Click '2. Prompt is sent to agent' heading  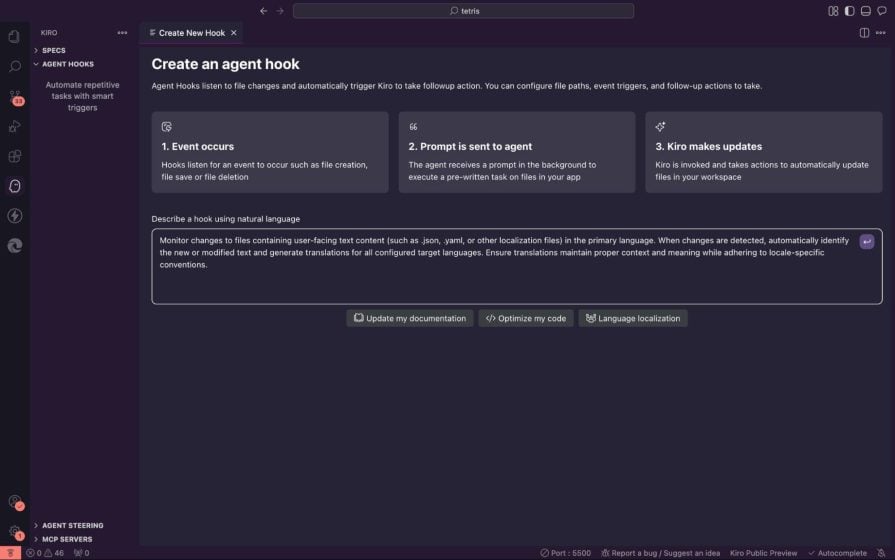pyautogui.click(x=470, y=146)
